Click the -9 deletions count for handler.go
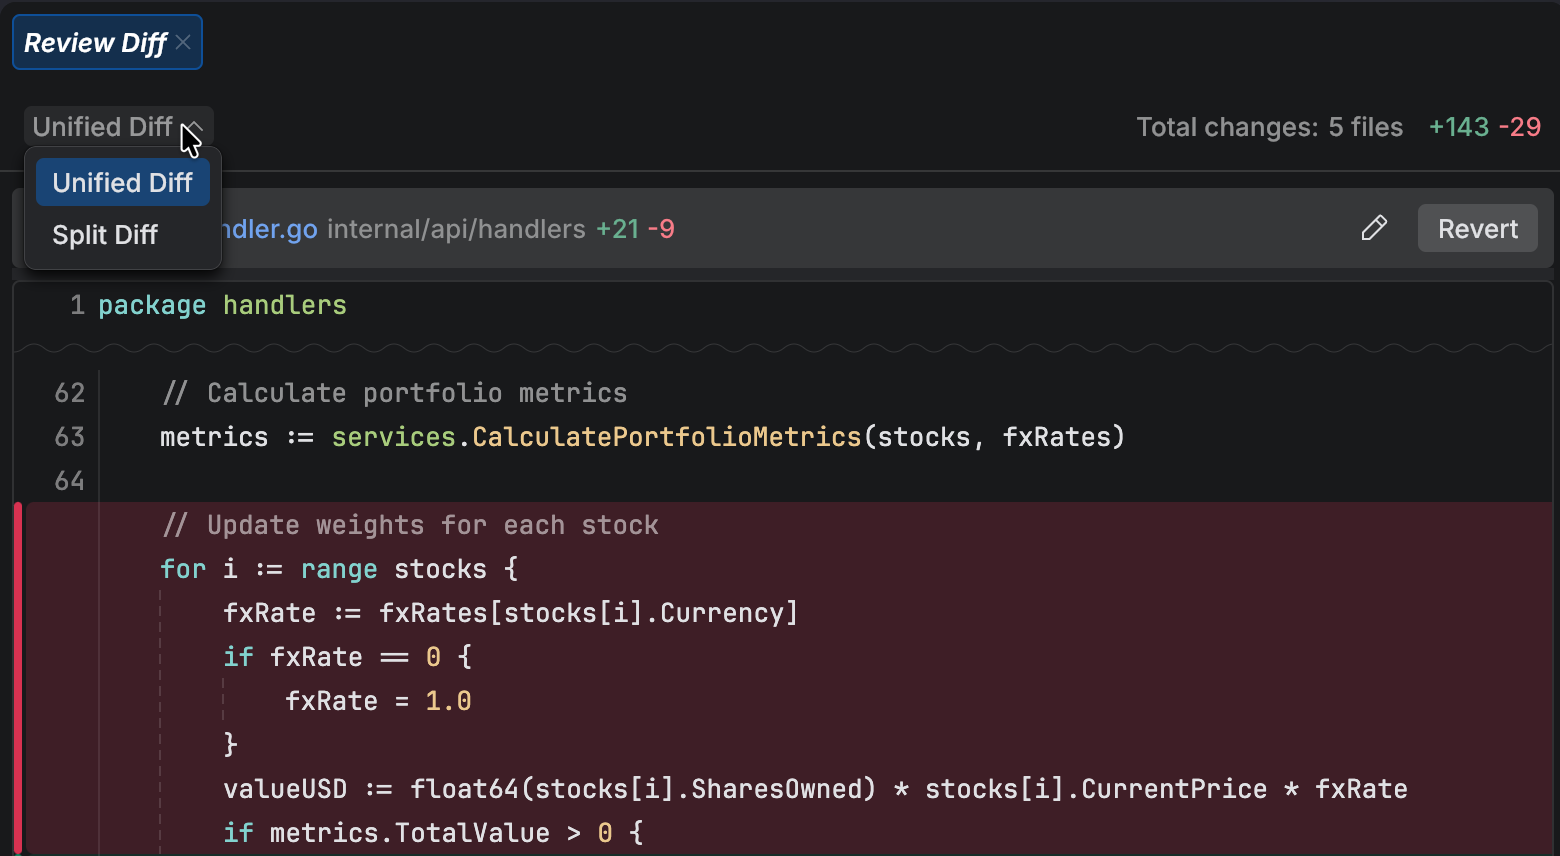The image size is (1560, 856). 662,229
